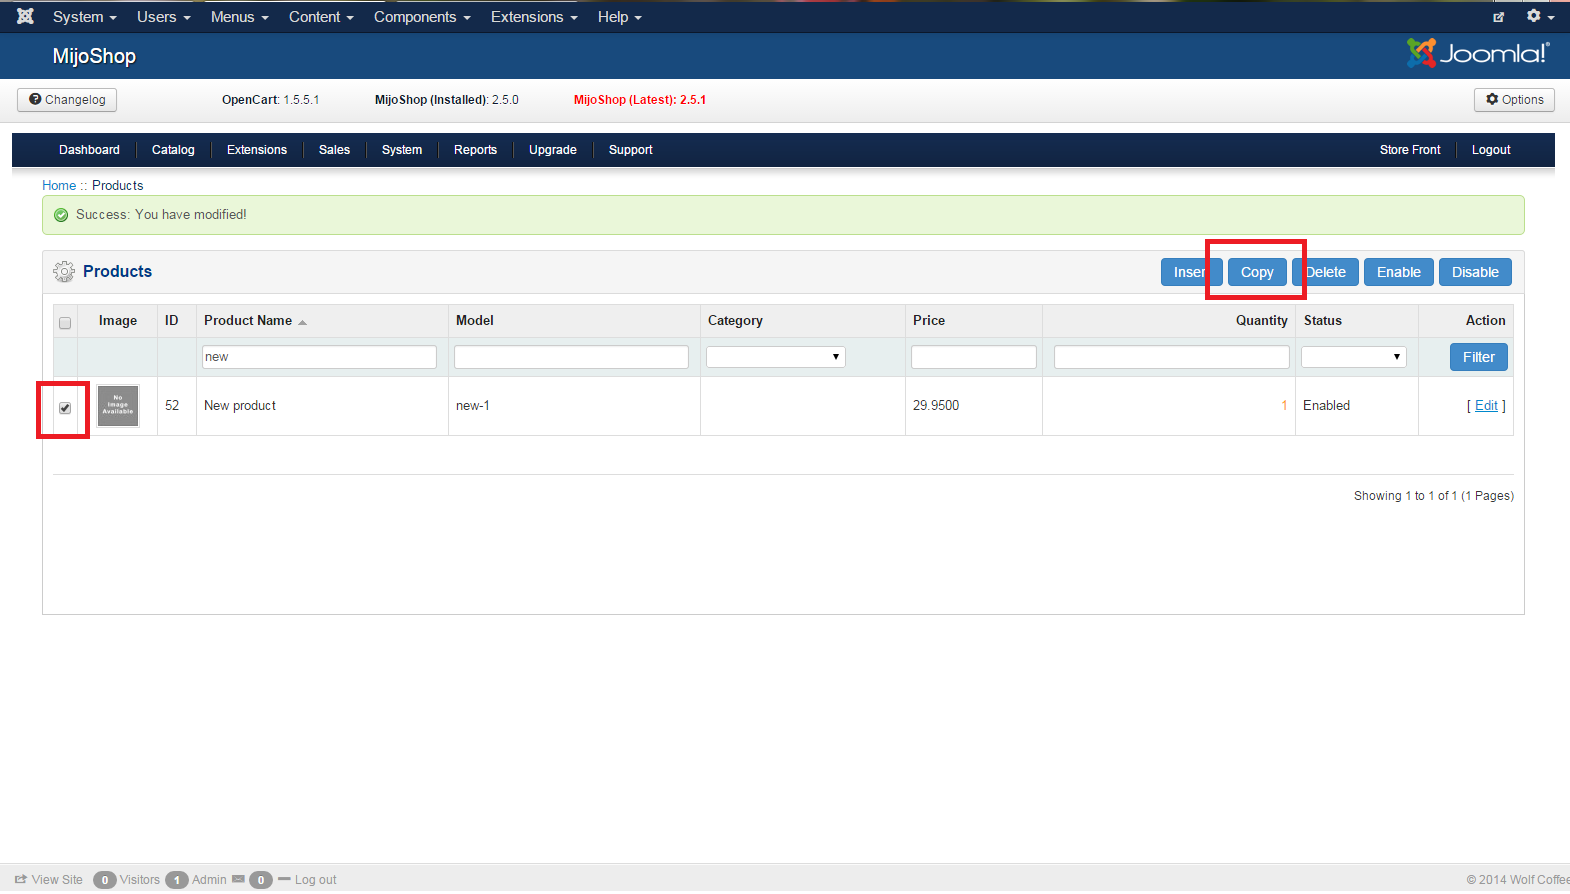Viewport: 1570px width, 894px height.
Task: Click the Joomla logo icon in top bar
Action: pos(26,16)
